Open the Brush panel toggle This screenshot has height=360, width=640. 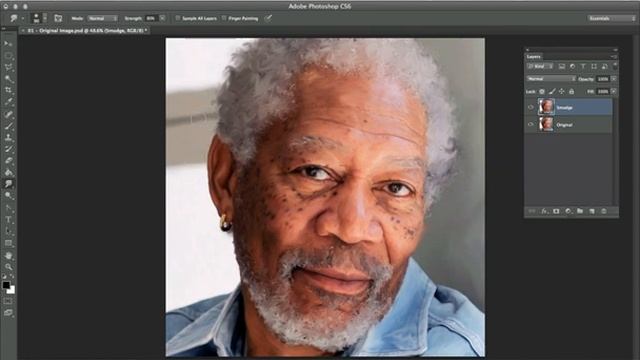[x=58, y=18]
